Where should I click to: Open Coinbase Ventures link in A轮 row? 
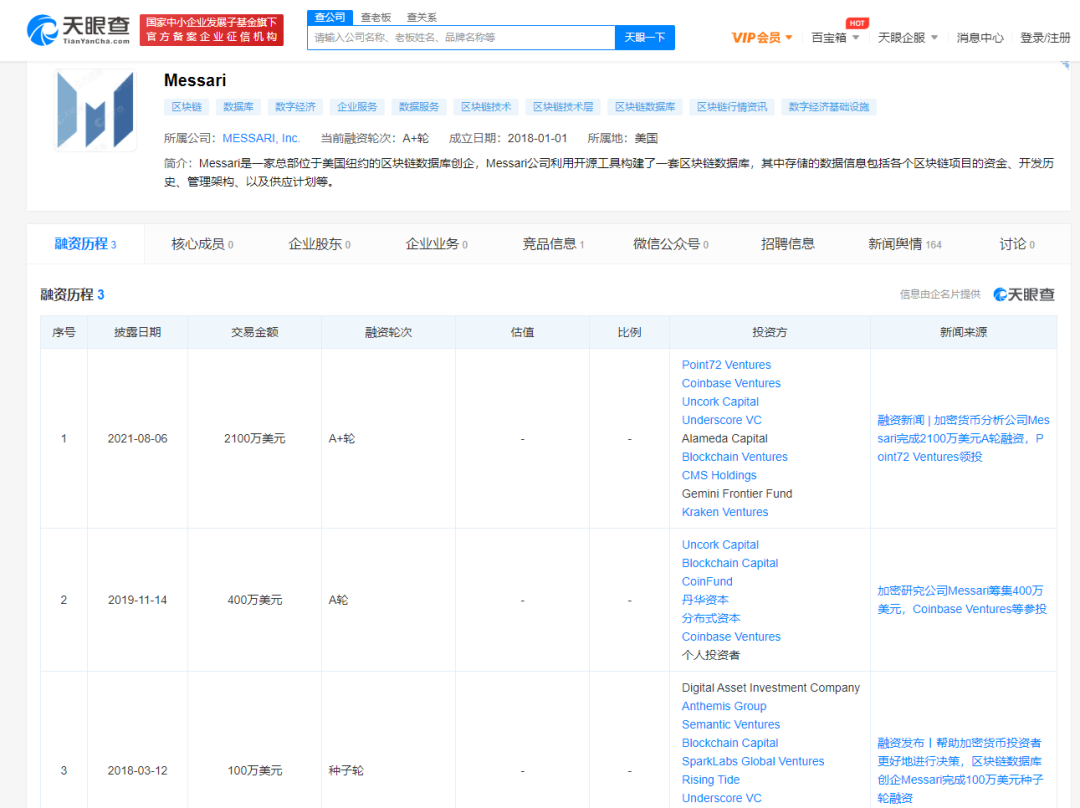click(x=731, y=637)
